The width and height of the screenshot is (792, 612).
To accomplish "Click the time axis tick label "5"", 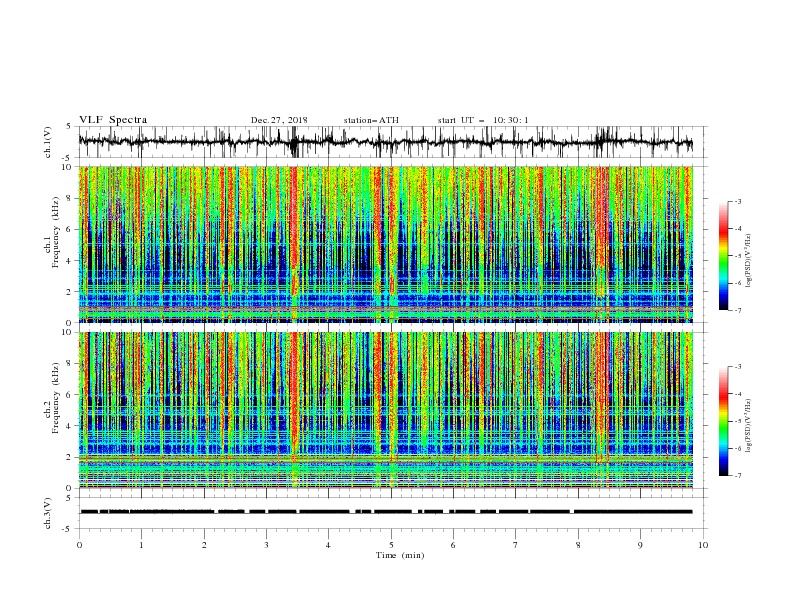I will point(391,545).
